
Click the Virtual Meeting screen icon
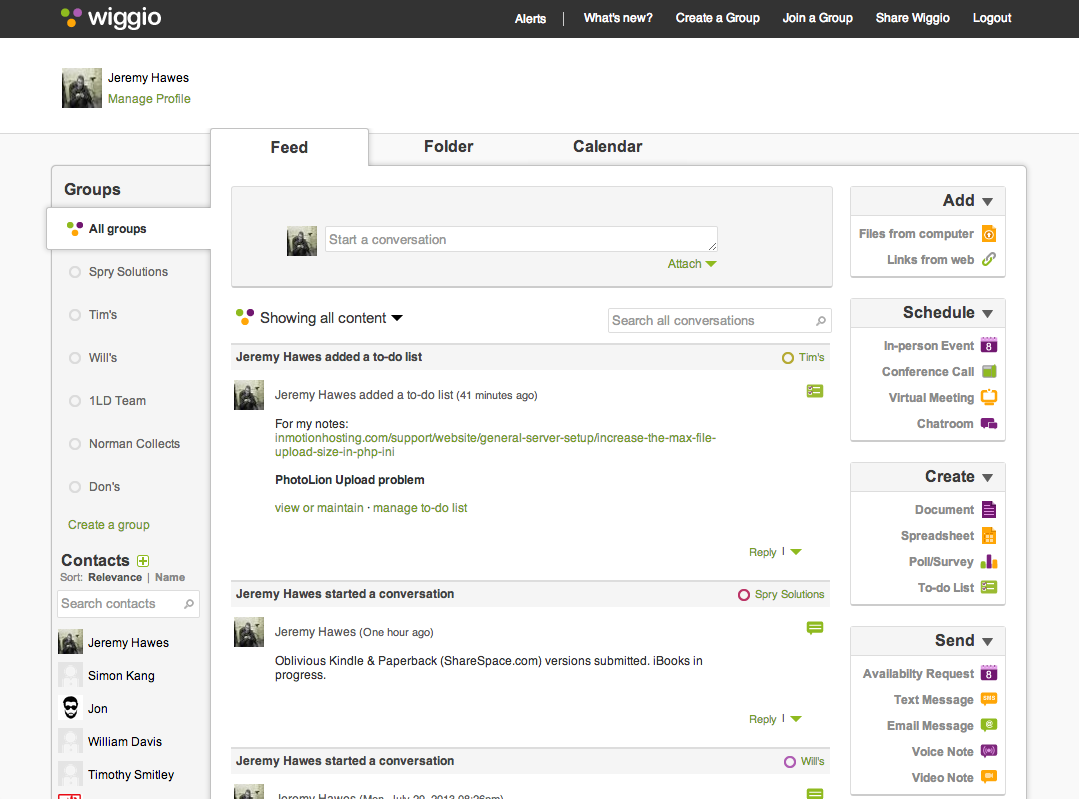[989, 397]
